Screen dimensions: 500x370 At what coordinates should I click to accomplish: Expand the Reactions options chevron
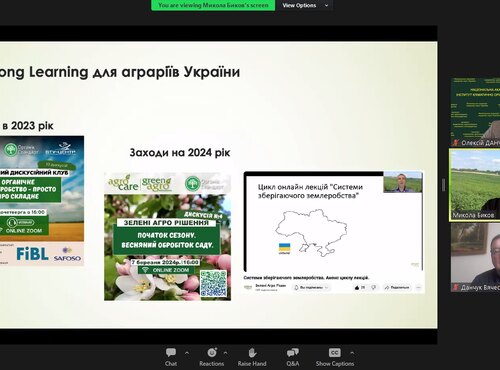(x=226, y=352)
